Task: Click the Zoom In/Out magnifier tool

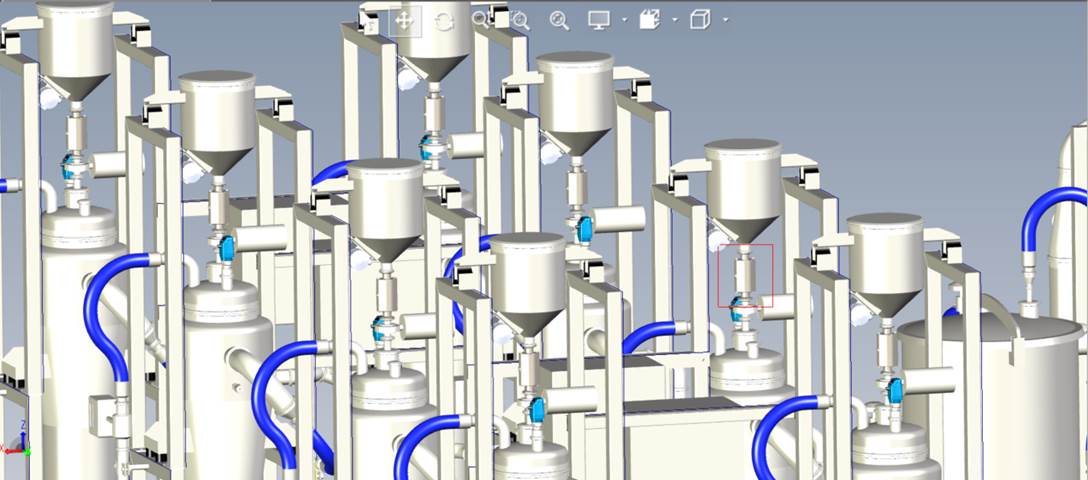Action: (x=520, y=20)
